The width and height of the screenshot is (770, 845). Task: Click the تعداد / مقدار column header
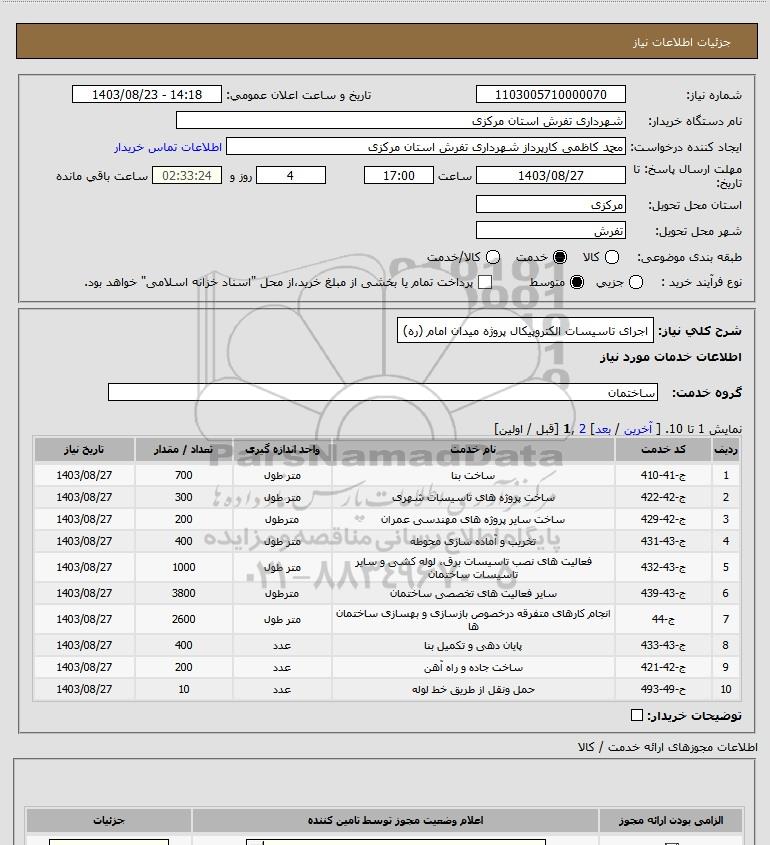point(183,449)
